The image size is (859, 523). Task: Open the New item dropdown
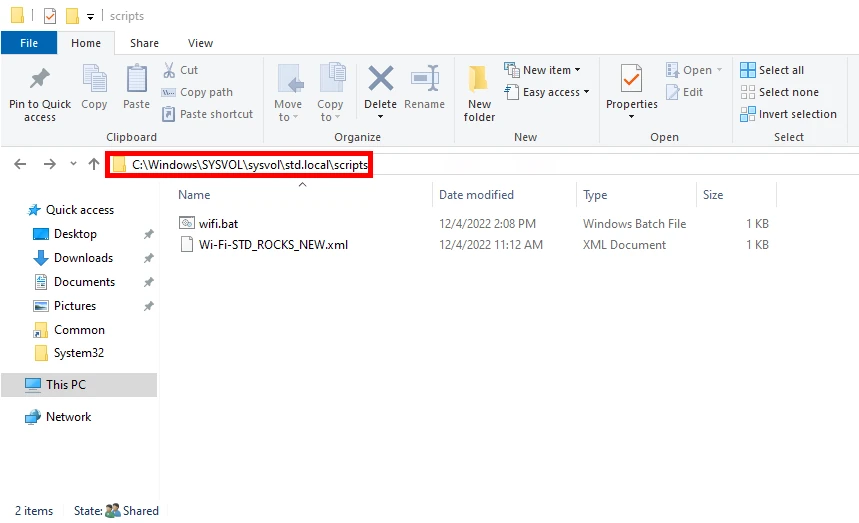click(542, 70)
